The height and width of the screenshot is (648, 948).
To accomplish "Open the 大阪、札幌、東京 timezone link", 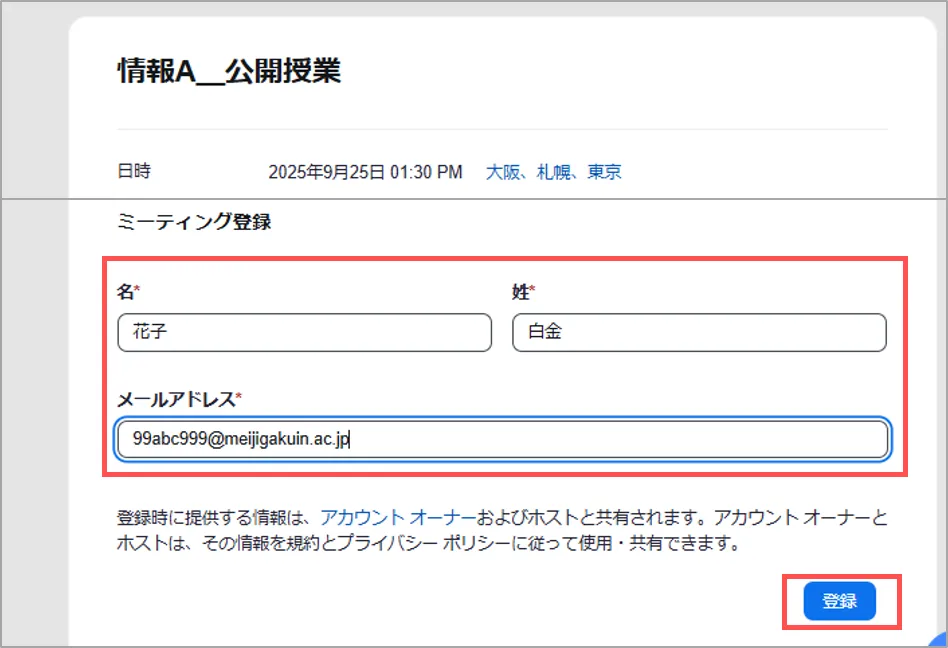I will 553,172.
